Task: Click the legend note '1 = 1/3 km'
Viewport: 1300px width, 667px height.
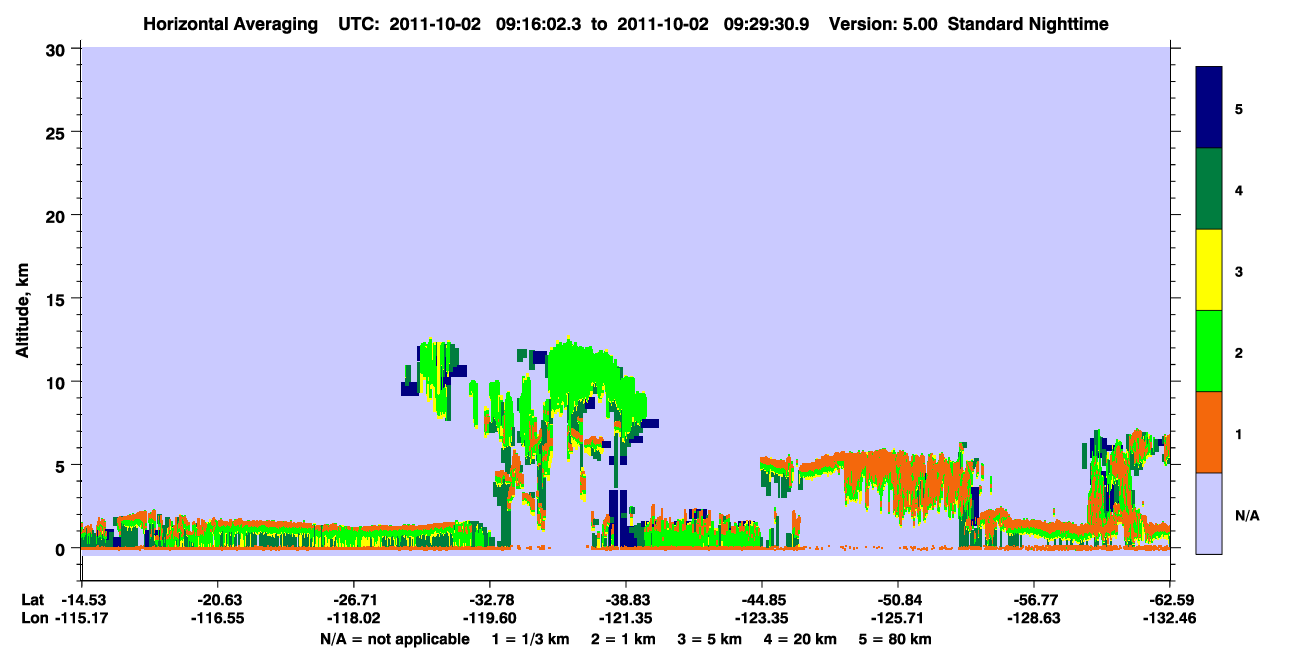Action: tap(531, 638)
